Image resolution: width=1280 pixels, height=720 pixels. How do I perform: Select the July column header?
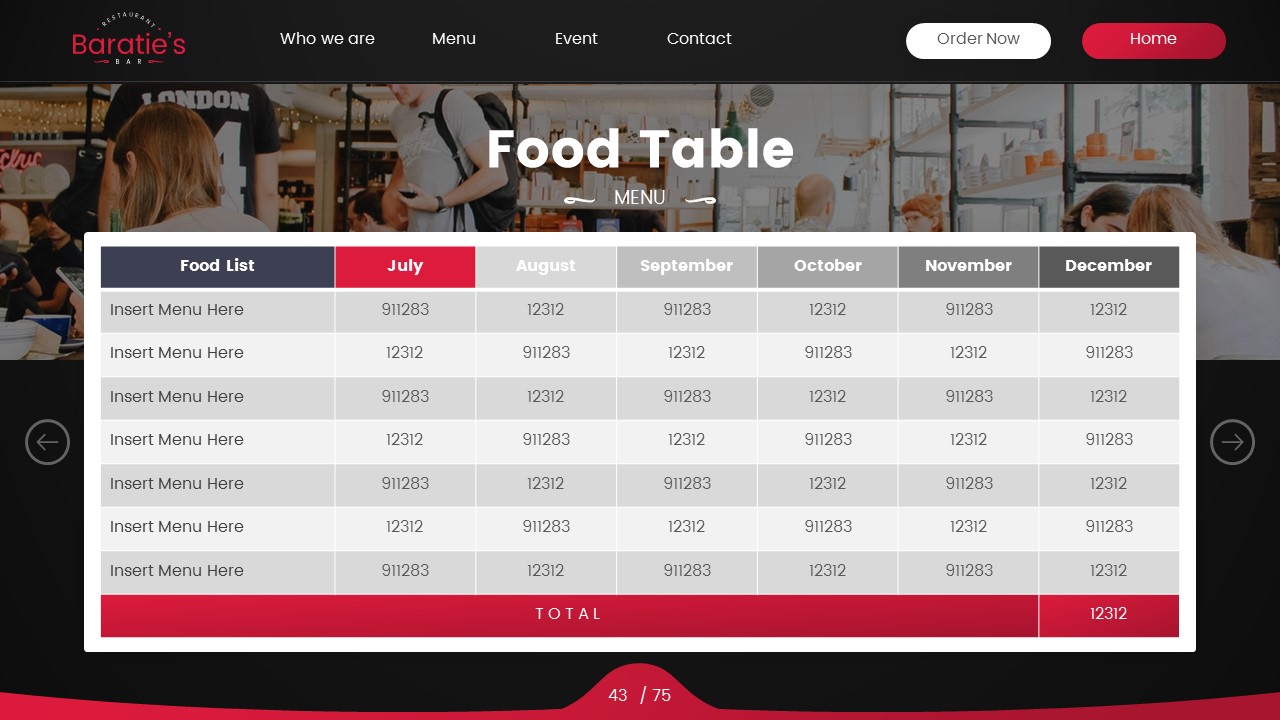click(x=405, y=266)
